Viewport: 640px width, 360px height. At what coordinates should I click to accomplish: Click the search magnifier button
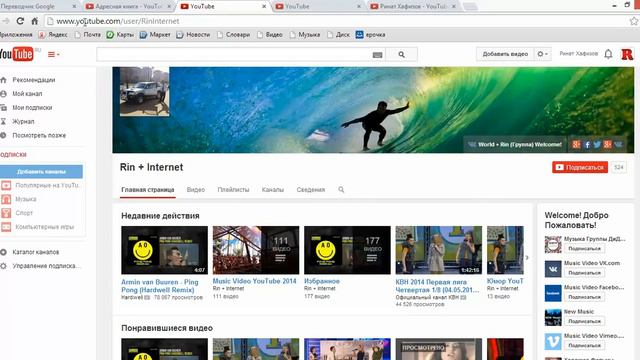(x=401, y=54)
